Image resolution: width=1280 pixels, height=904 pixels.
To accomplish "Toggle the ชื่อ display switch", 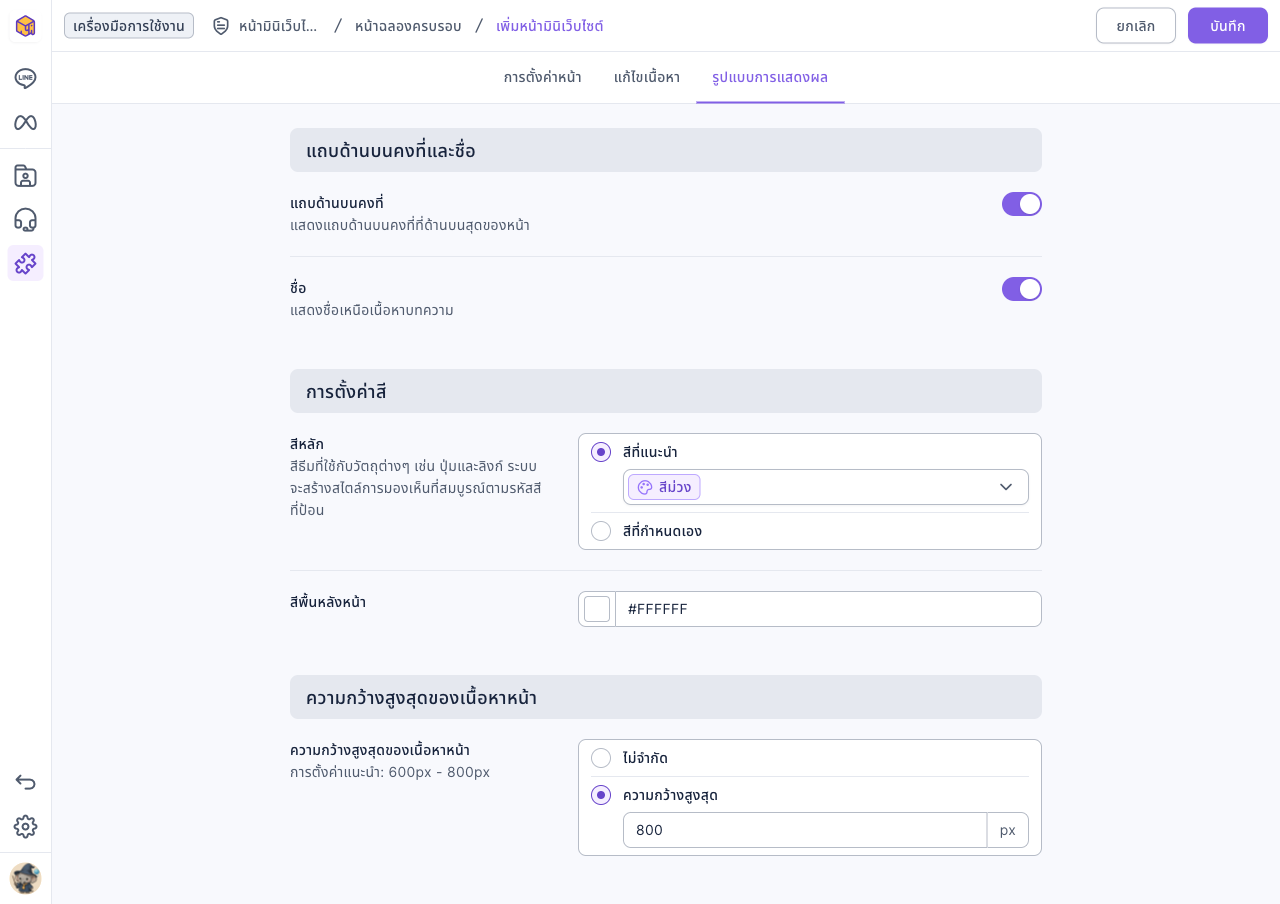I will [x=1022, y=289].
